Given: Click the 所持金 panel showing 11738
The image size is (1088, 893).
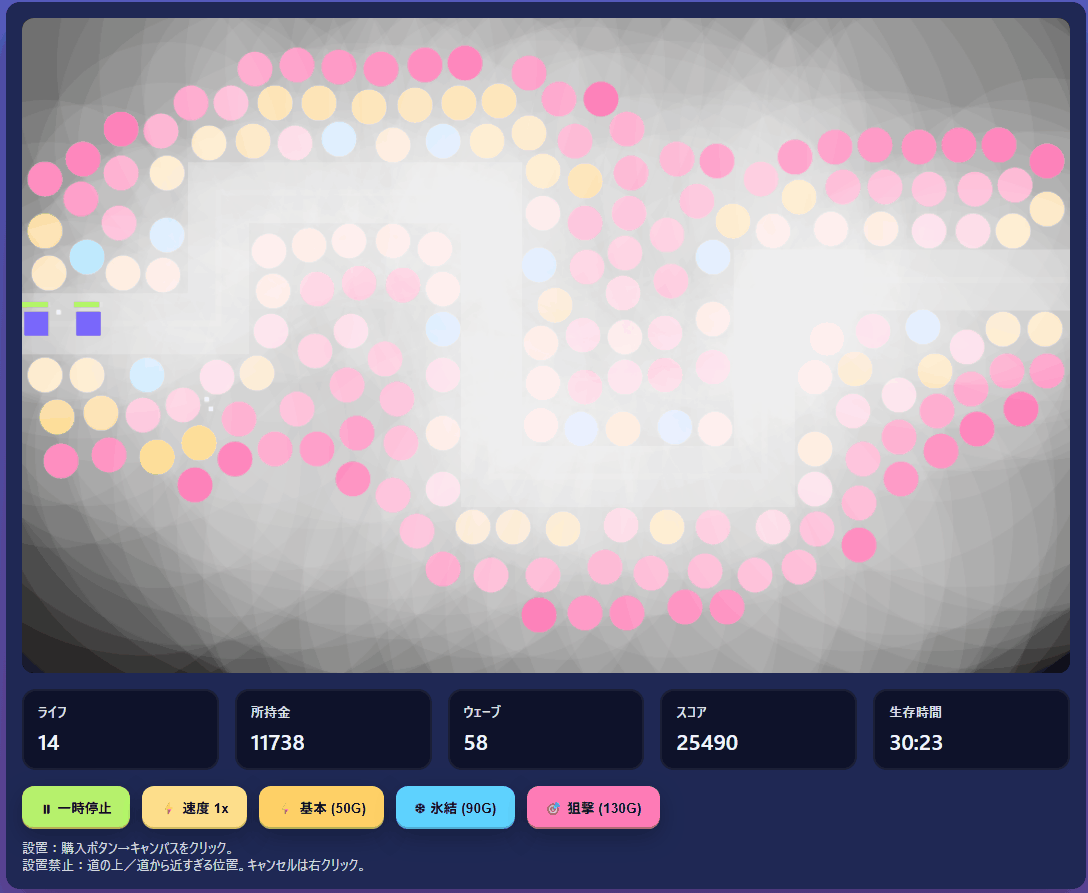Looking at the screenshot, I should [333, 729].
